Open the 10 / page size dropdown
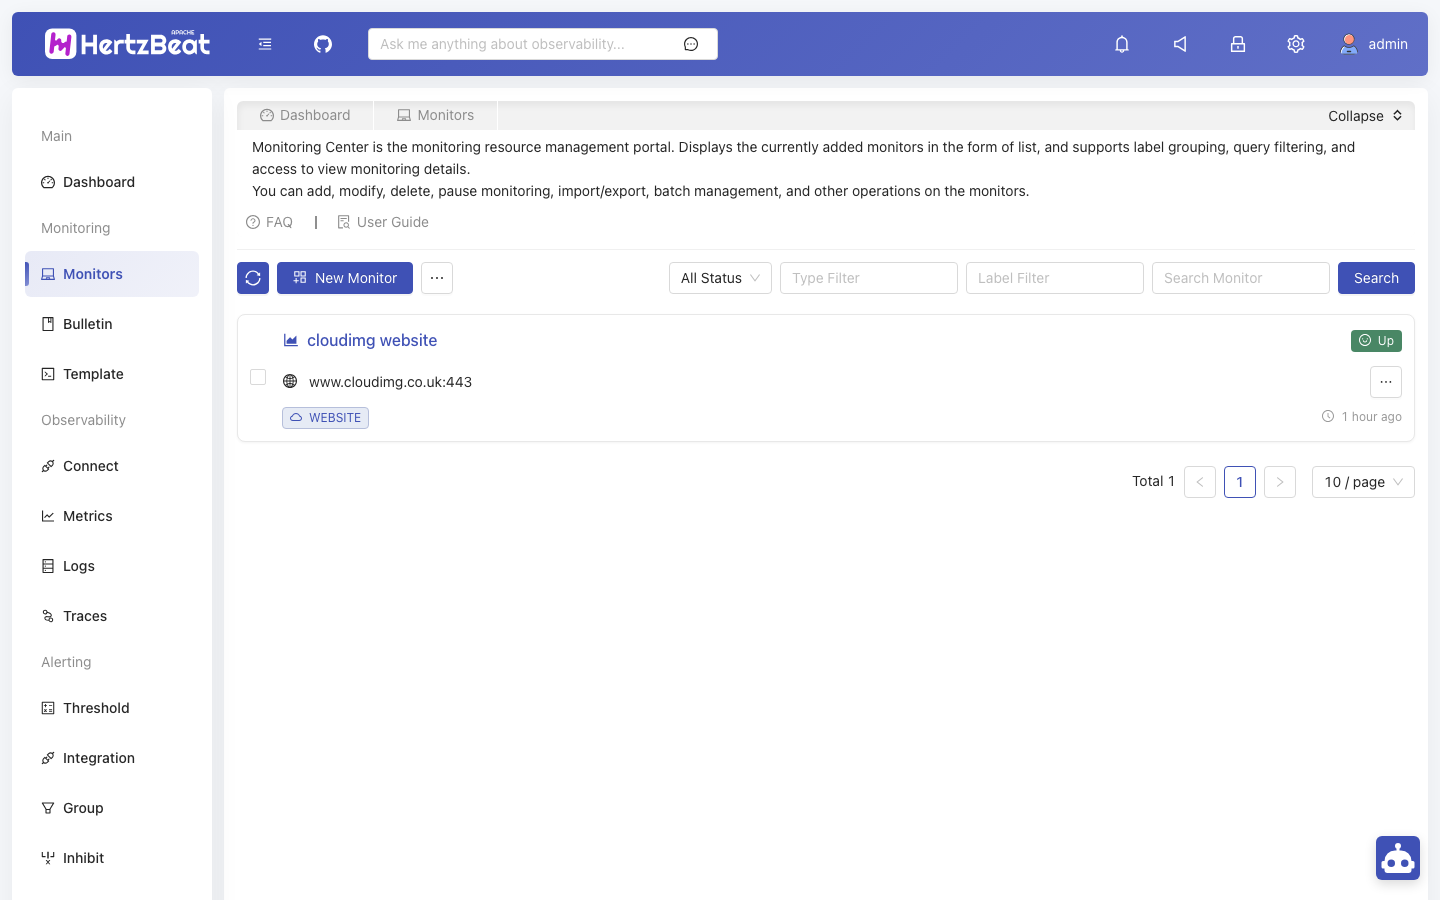 pyautogui.click(x=1363, y=482)
